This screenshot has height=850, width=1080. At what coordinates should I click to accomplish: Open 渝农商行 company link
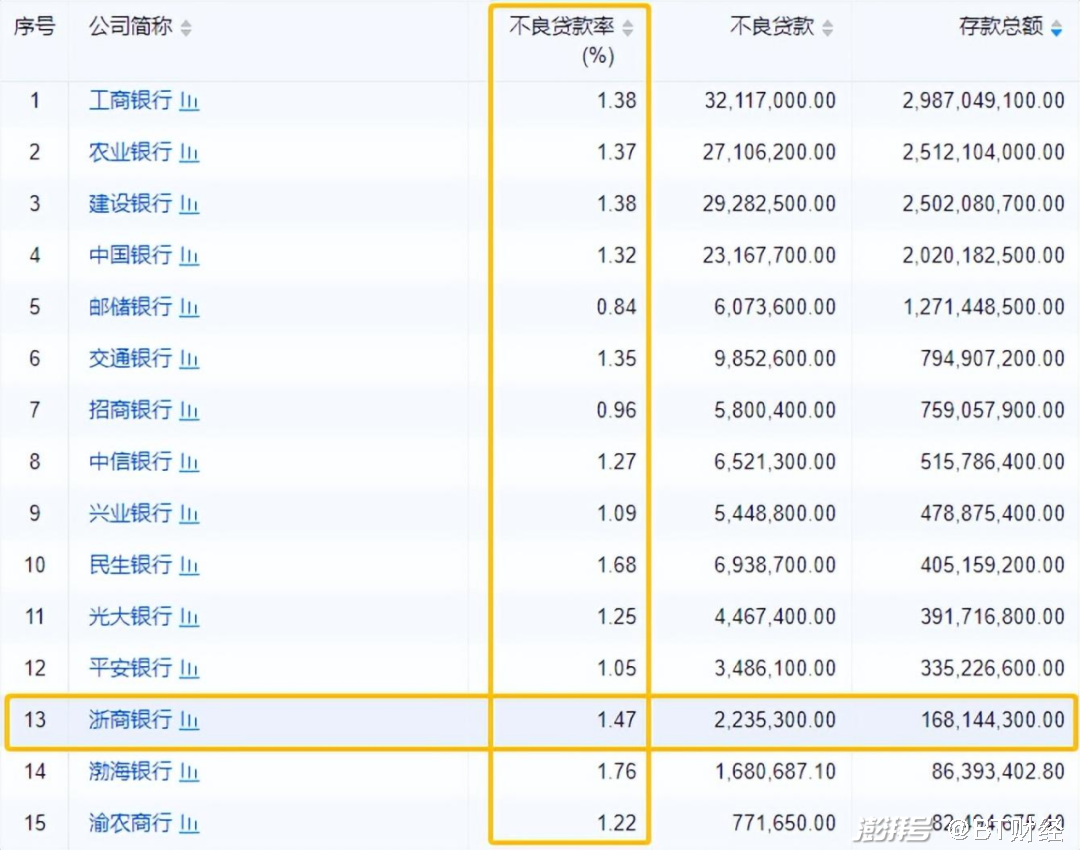point(130,823)
